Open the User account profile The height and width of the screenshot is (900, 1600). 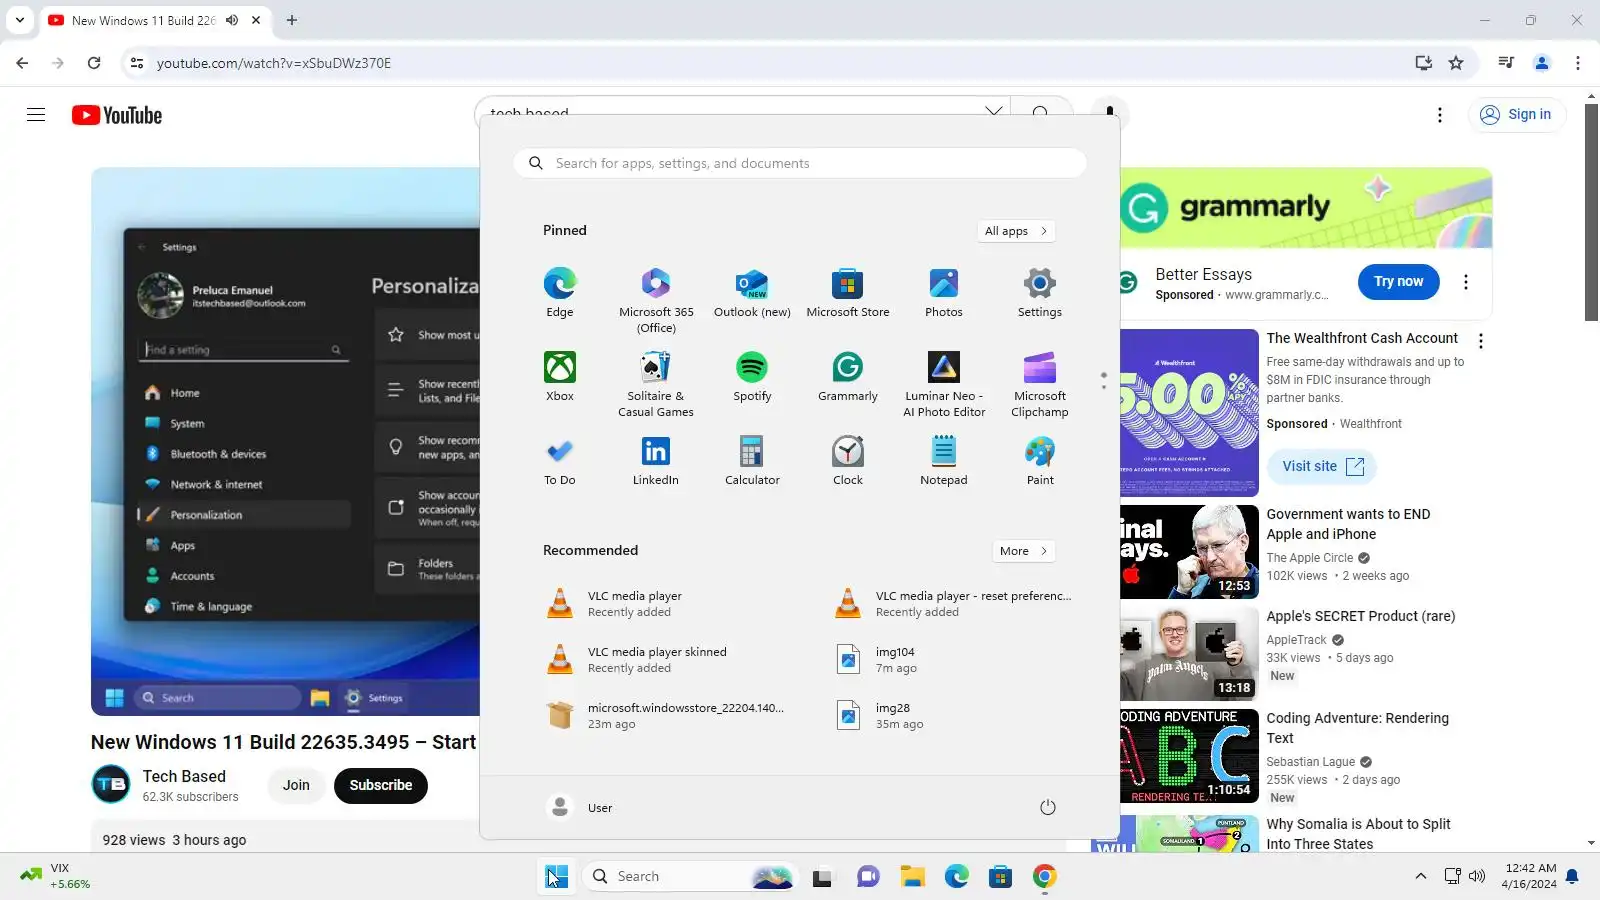pos(580,807)
